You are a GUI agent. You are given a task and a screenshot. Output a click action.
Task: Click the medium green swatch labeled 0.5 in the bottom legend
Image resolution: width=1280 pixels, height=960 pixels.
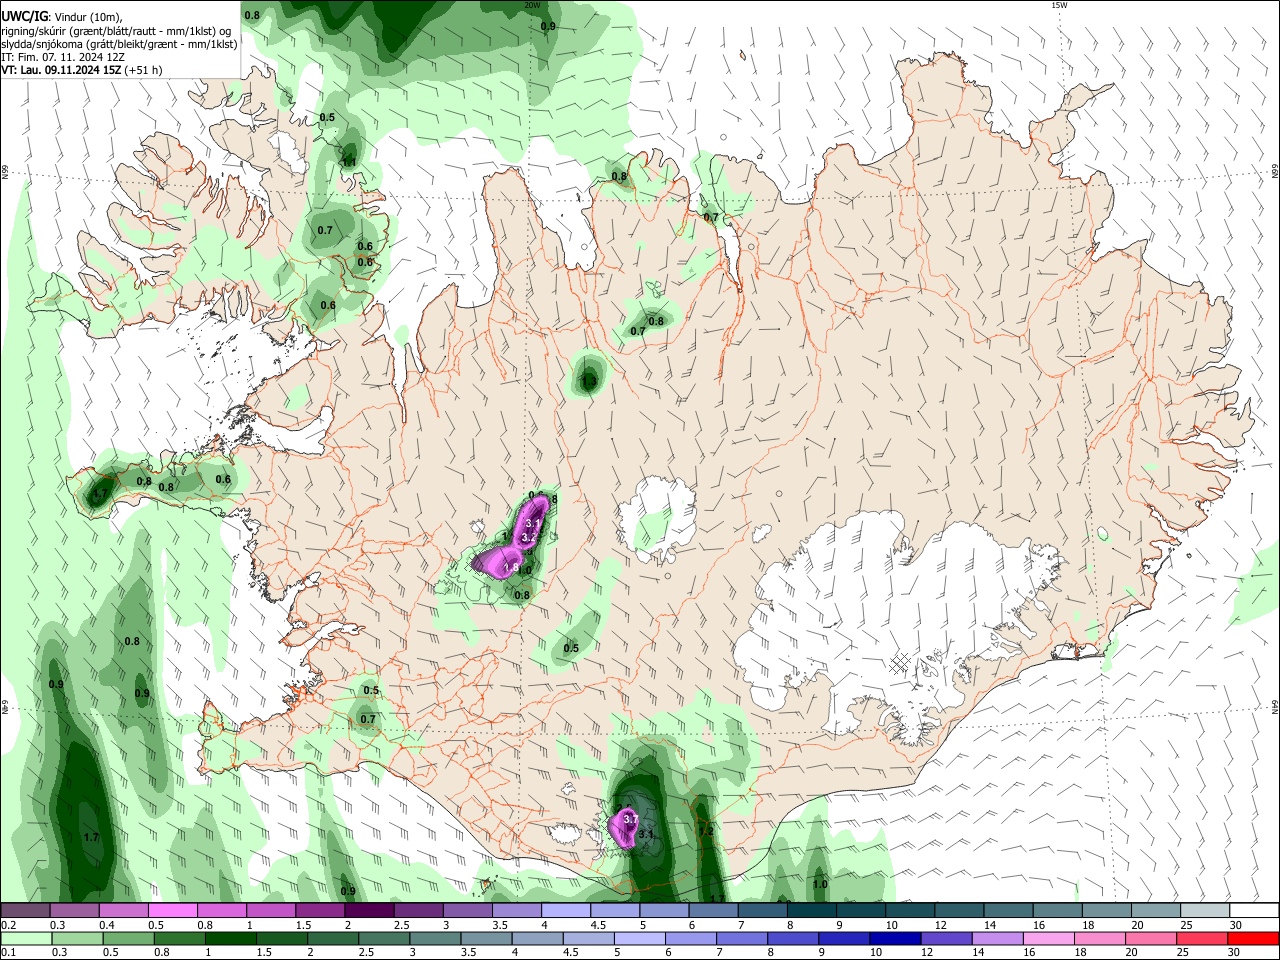pyautogui.click(x=128, y=939)
